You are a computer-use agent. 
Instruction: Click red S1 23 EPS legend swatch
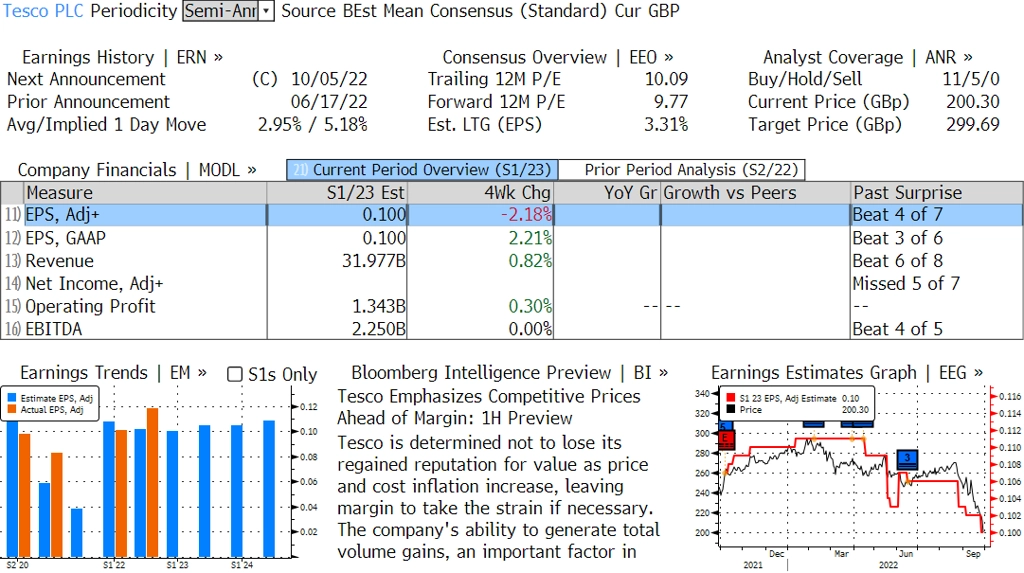tap(729, 398)
